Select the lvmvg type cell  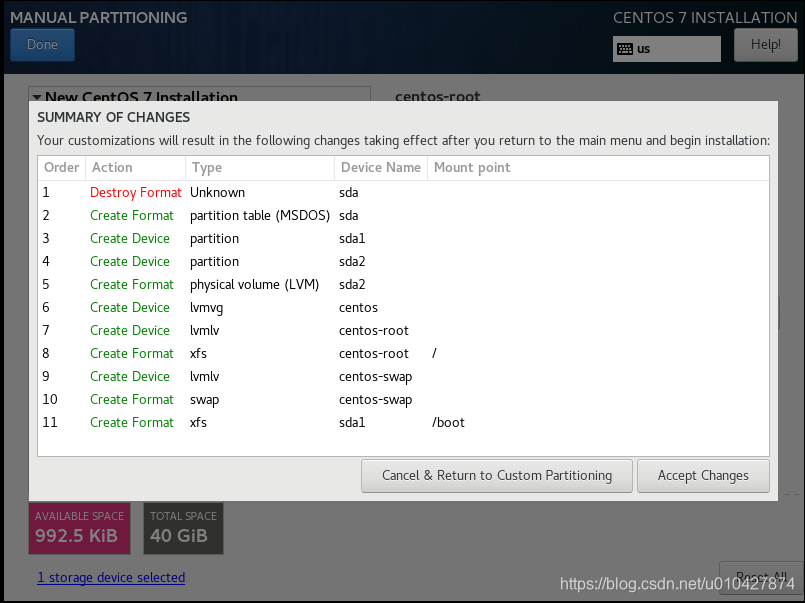pyautogui.click(x=206, y=308)
